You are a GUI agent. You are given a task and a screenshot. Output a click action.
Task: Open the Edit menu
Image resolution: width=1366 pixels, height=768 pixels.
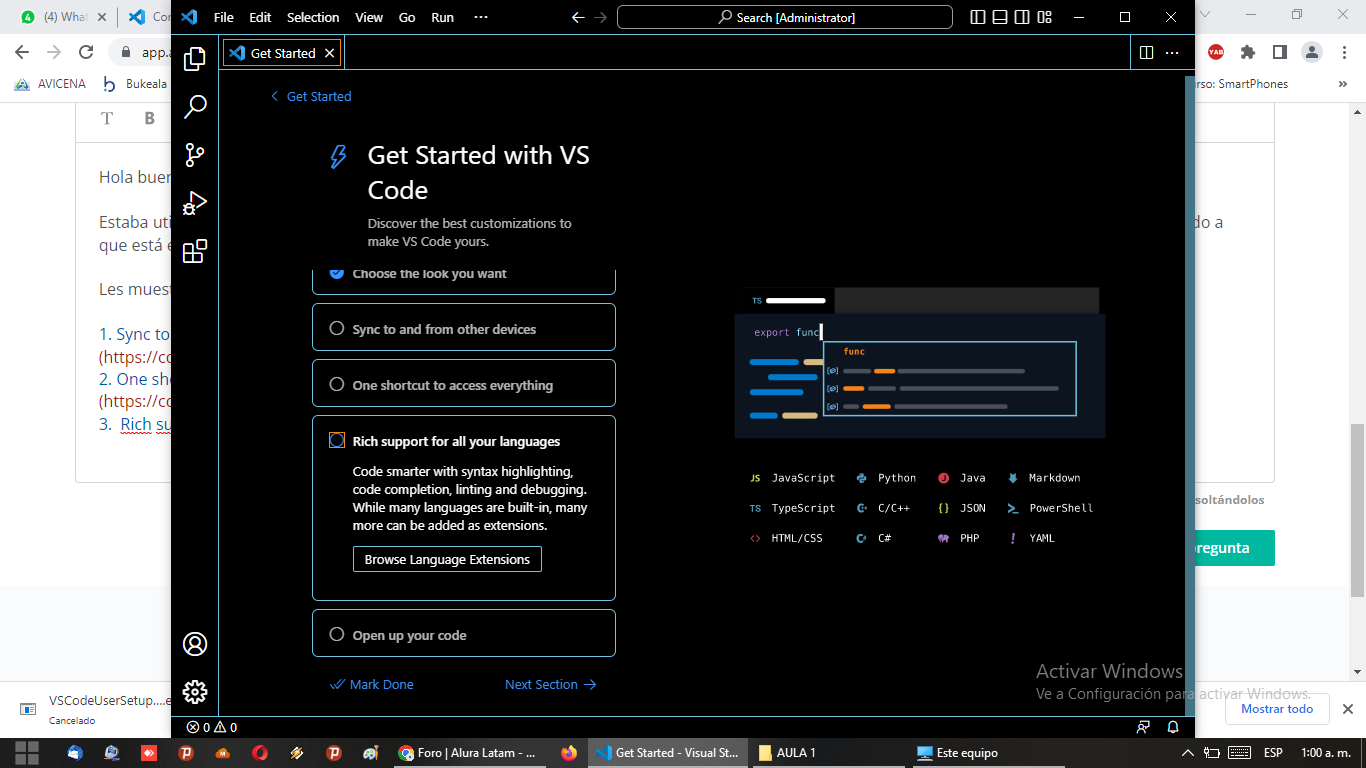coord(260,17)
